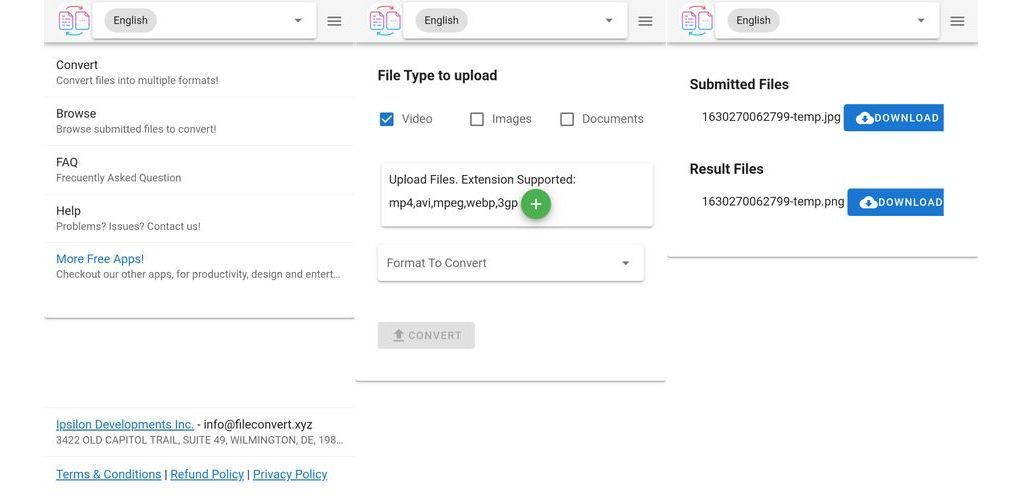
Task: Check the Documents file type checkbox
Action: tap(567, 119)
